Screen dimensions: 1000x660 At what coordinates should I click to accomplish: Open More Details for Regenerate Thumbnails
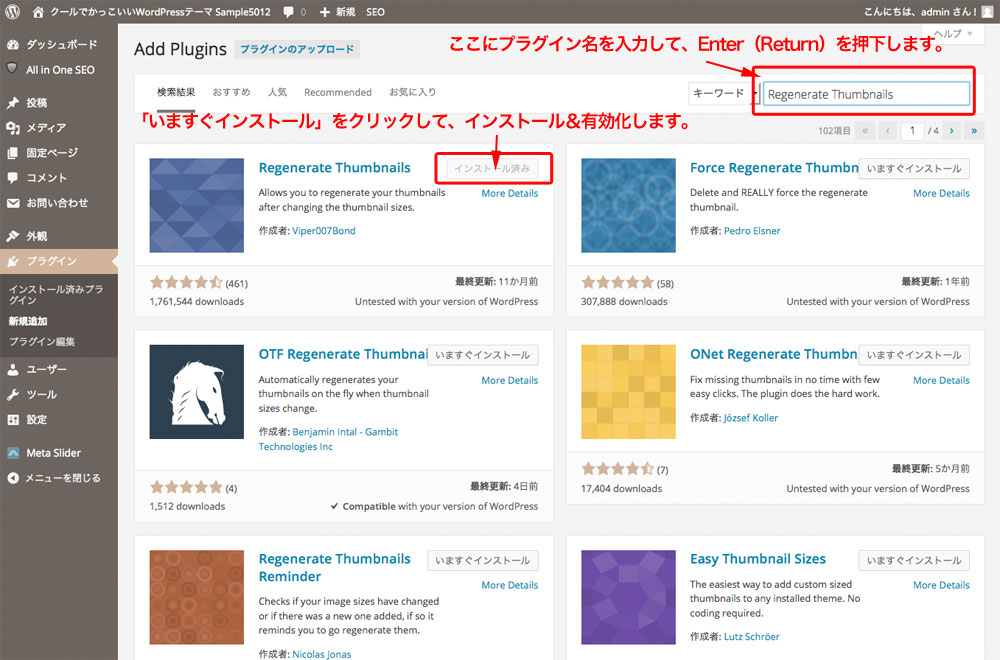click(x=510, y=193)
